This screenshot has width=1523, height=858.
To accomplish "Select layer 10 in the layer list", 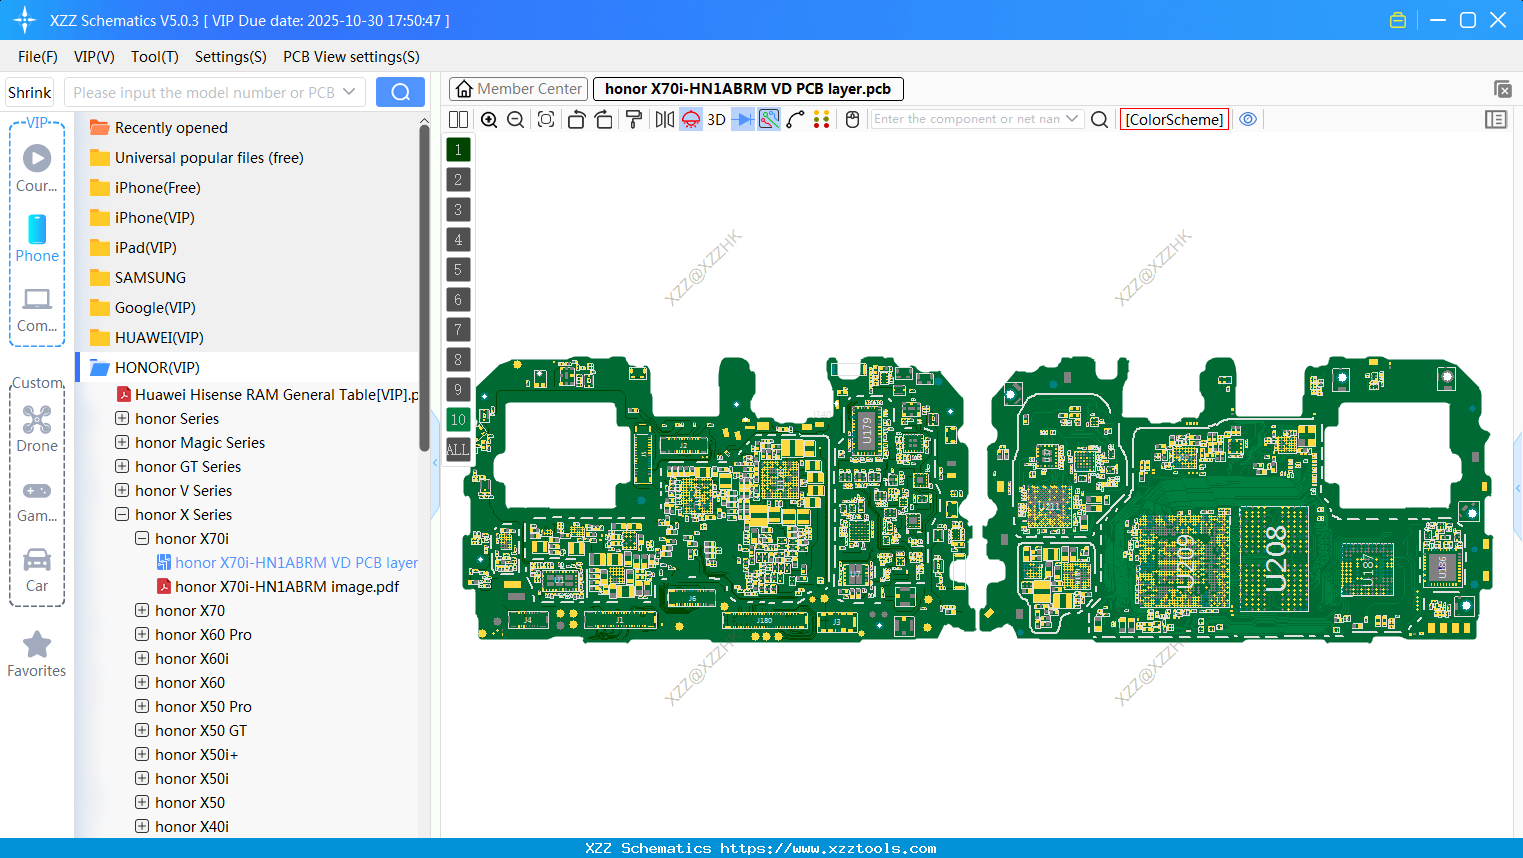I will [x=457, y=419].
